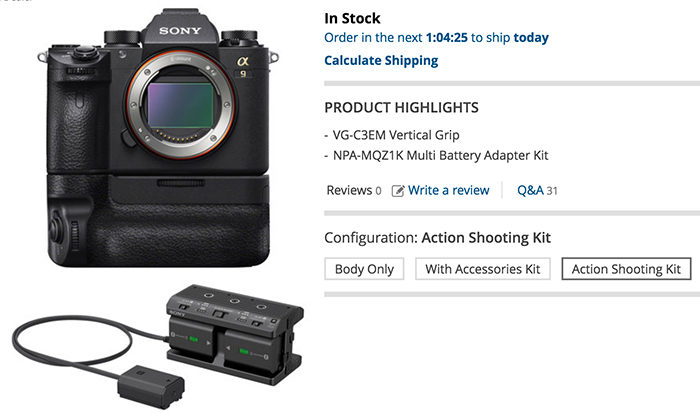
Task: Click Calculate Shipping
Action: 381,60
